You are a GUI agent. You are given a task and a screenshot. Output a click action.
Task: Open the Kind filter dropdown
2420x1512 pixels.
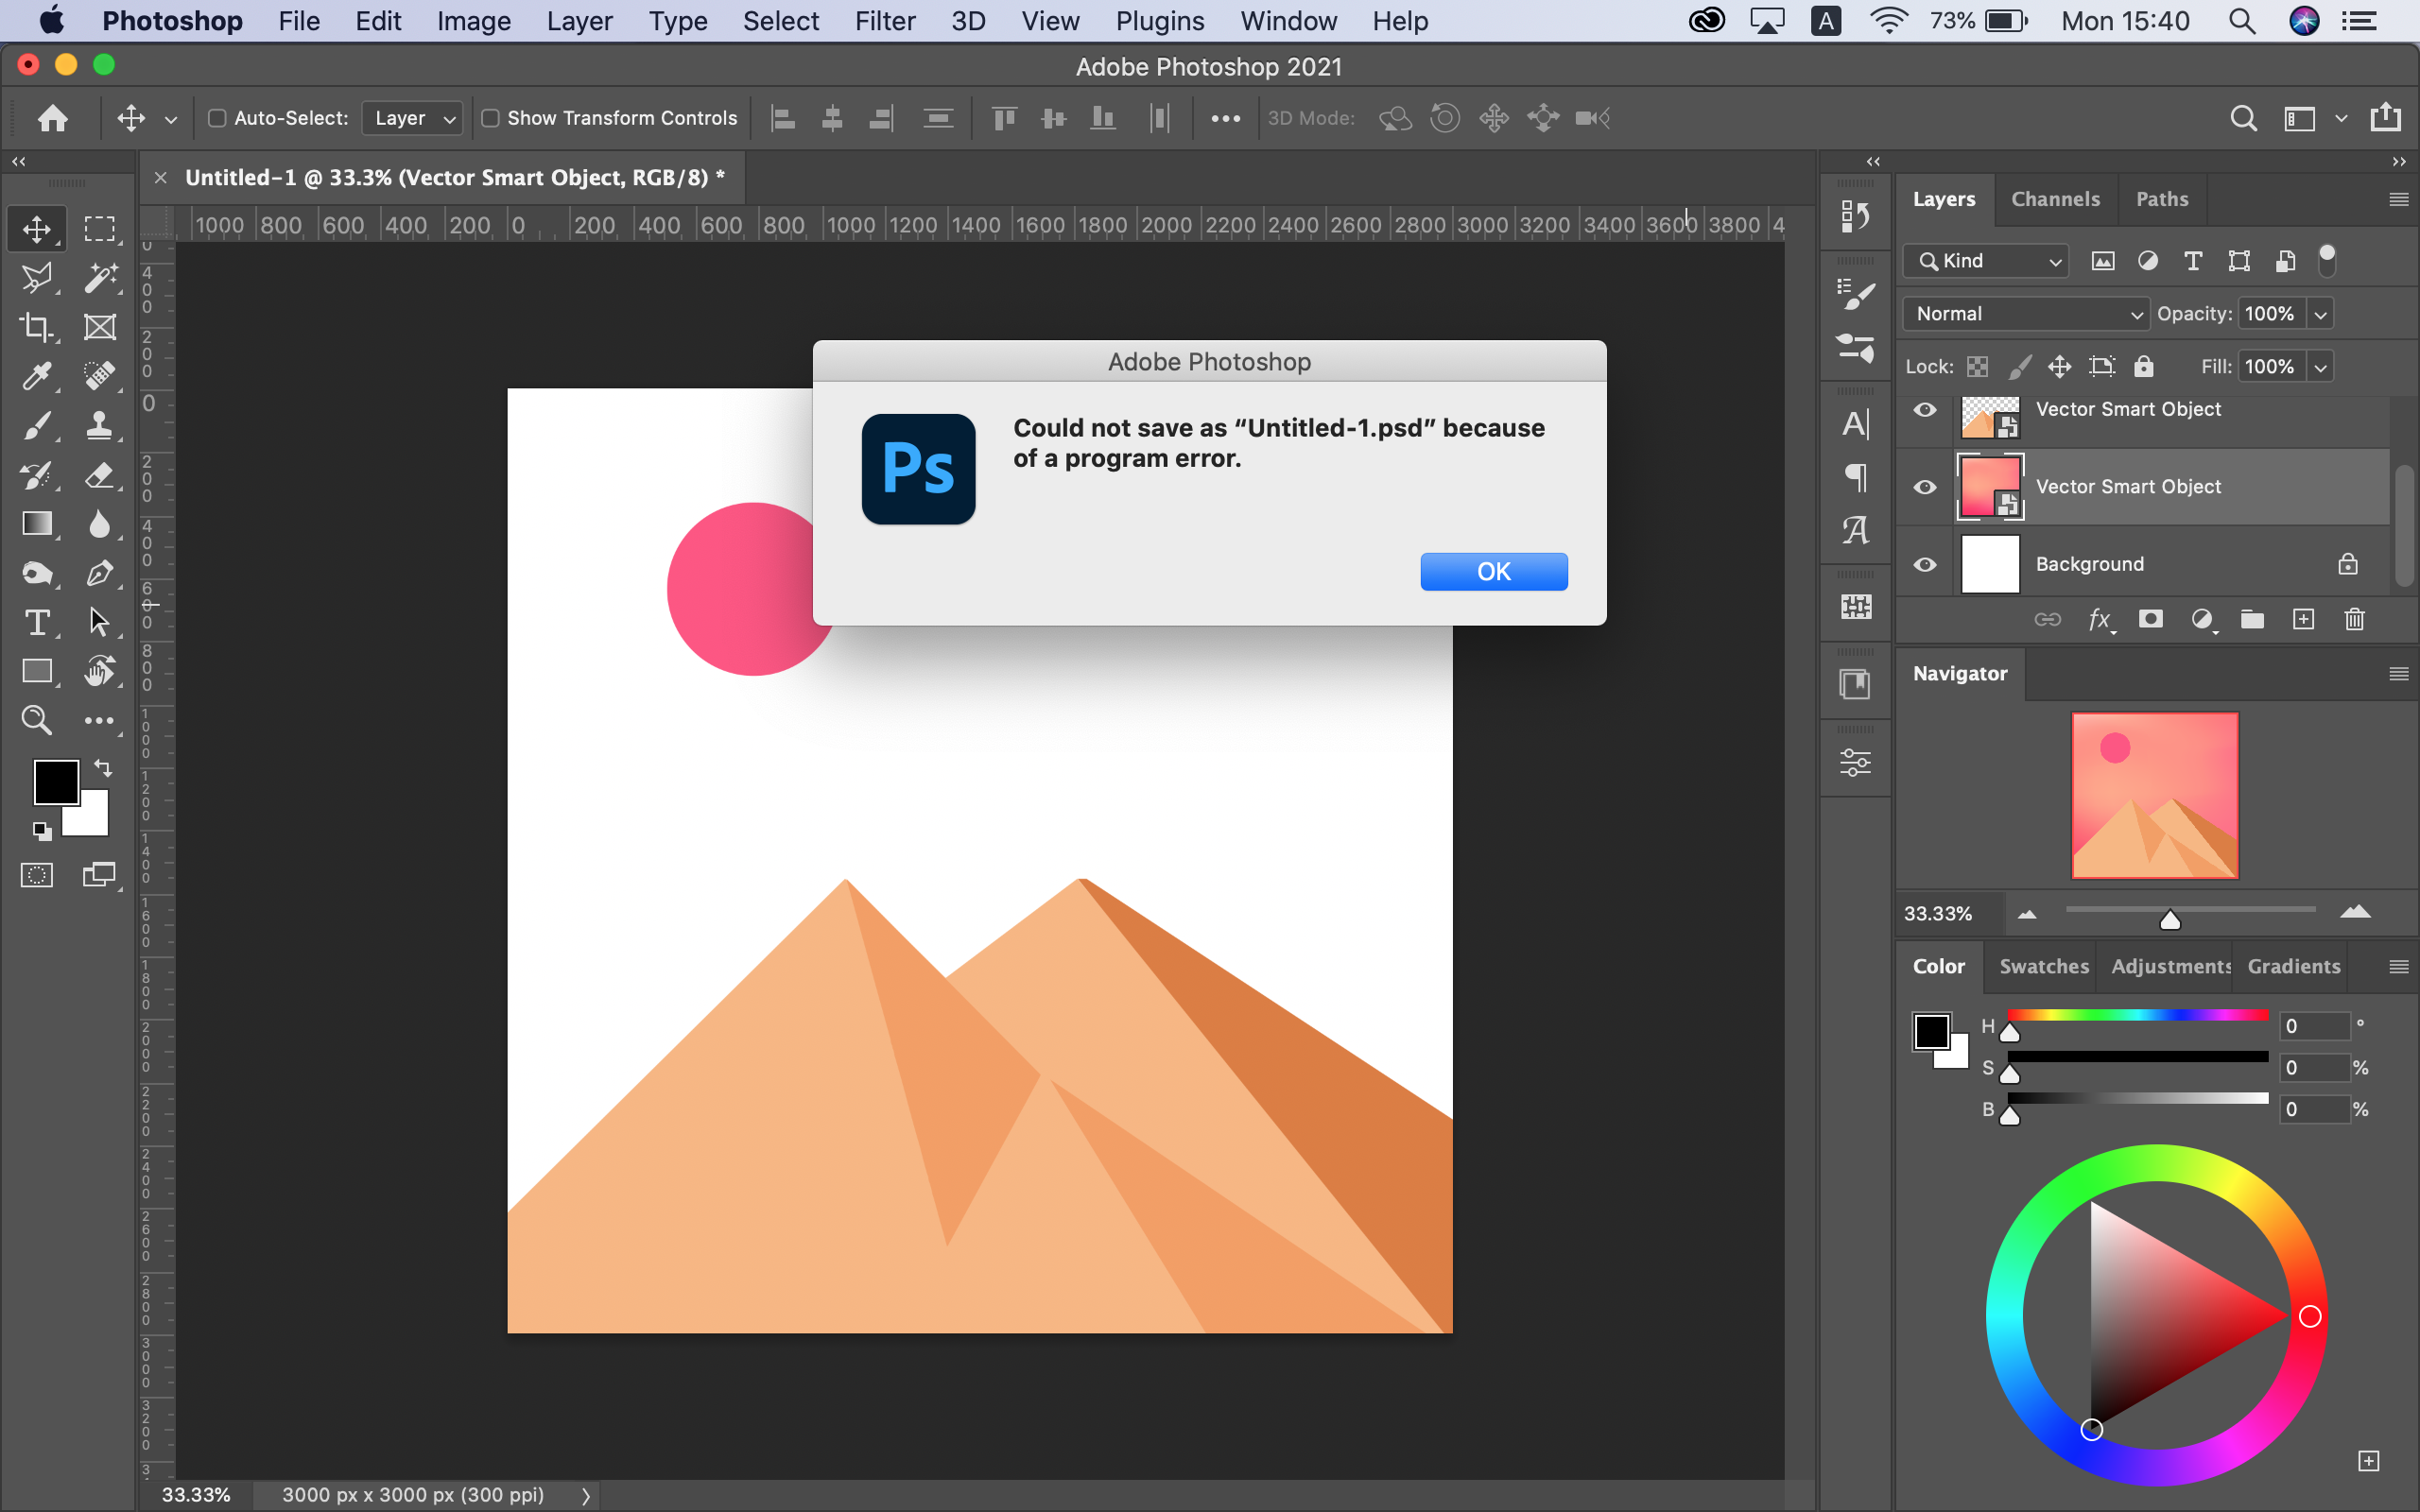pos(1984,260)
